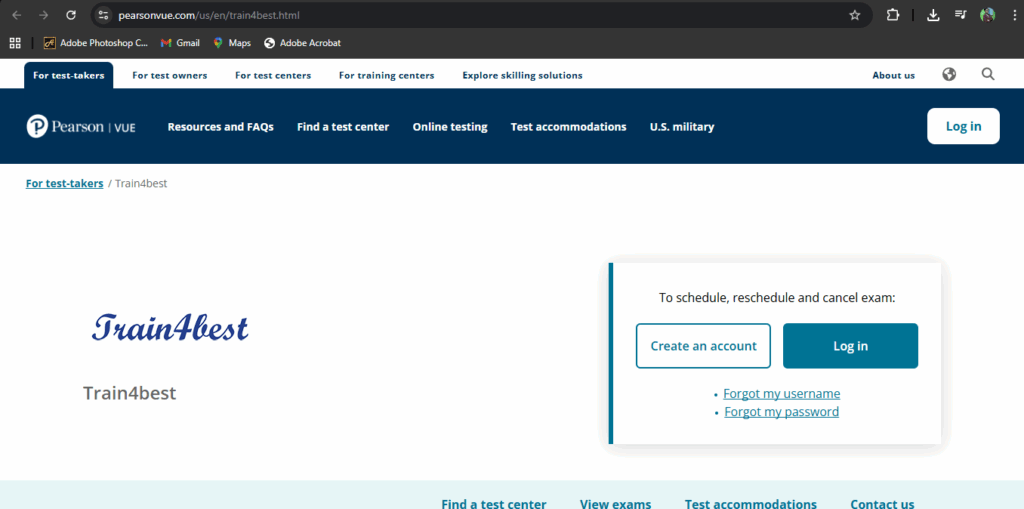Viewport: 1024px width, 509px height.
Task: Switch to For test owners tab
Action: click(170, 75)
